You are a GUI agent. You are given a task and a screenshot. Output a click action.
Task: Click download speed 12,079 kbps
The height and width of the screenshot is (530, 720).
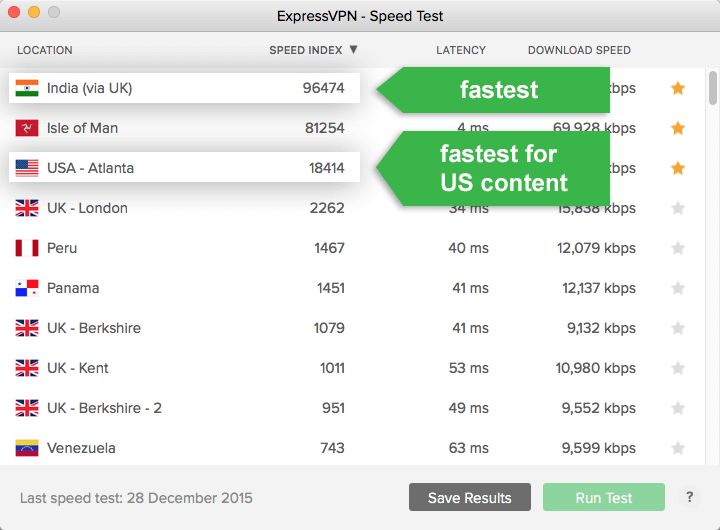pos(596,248)
